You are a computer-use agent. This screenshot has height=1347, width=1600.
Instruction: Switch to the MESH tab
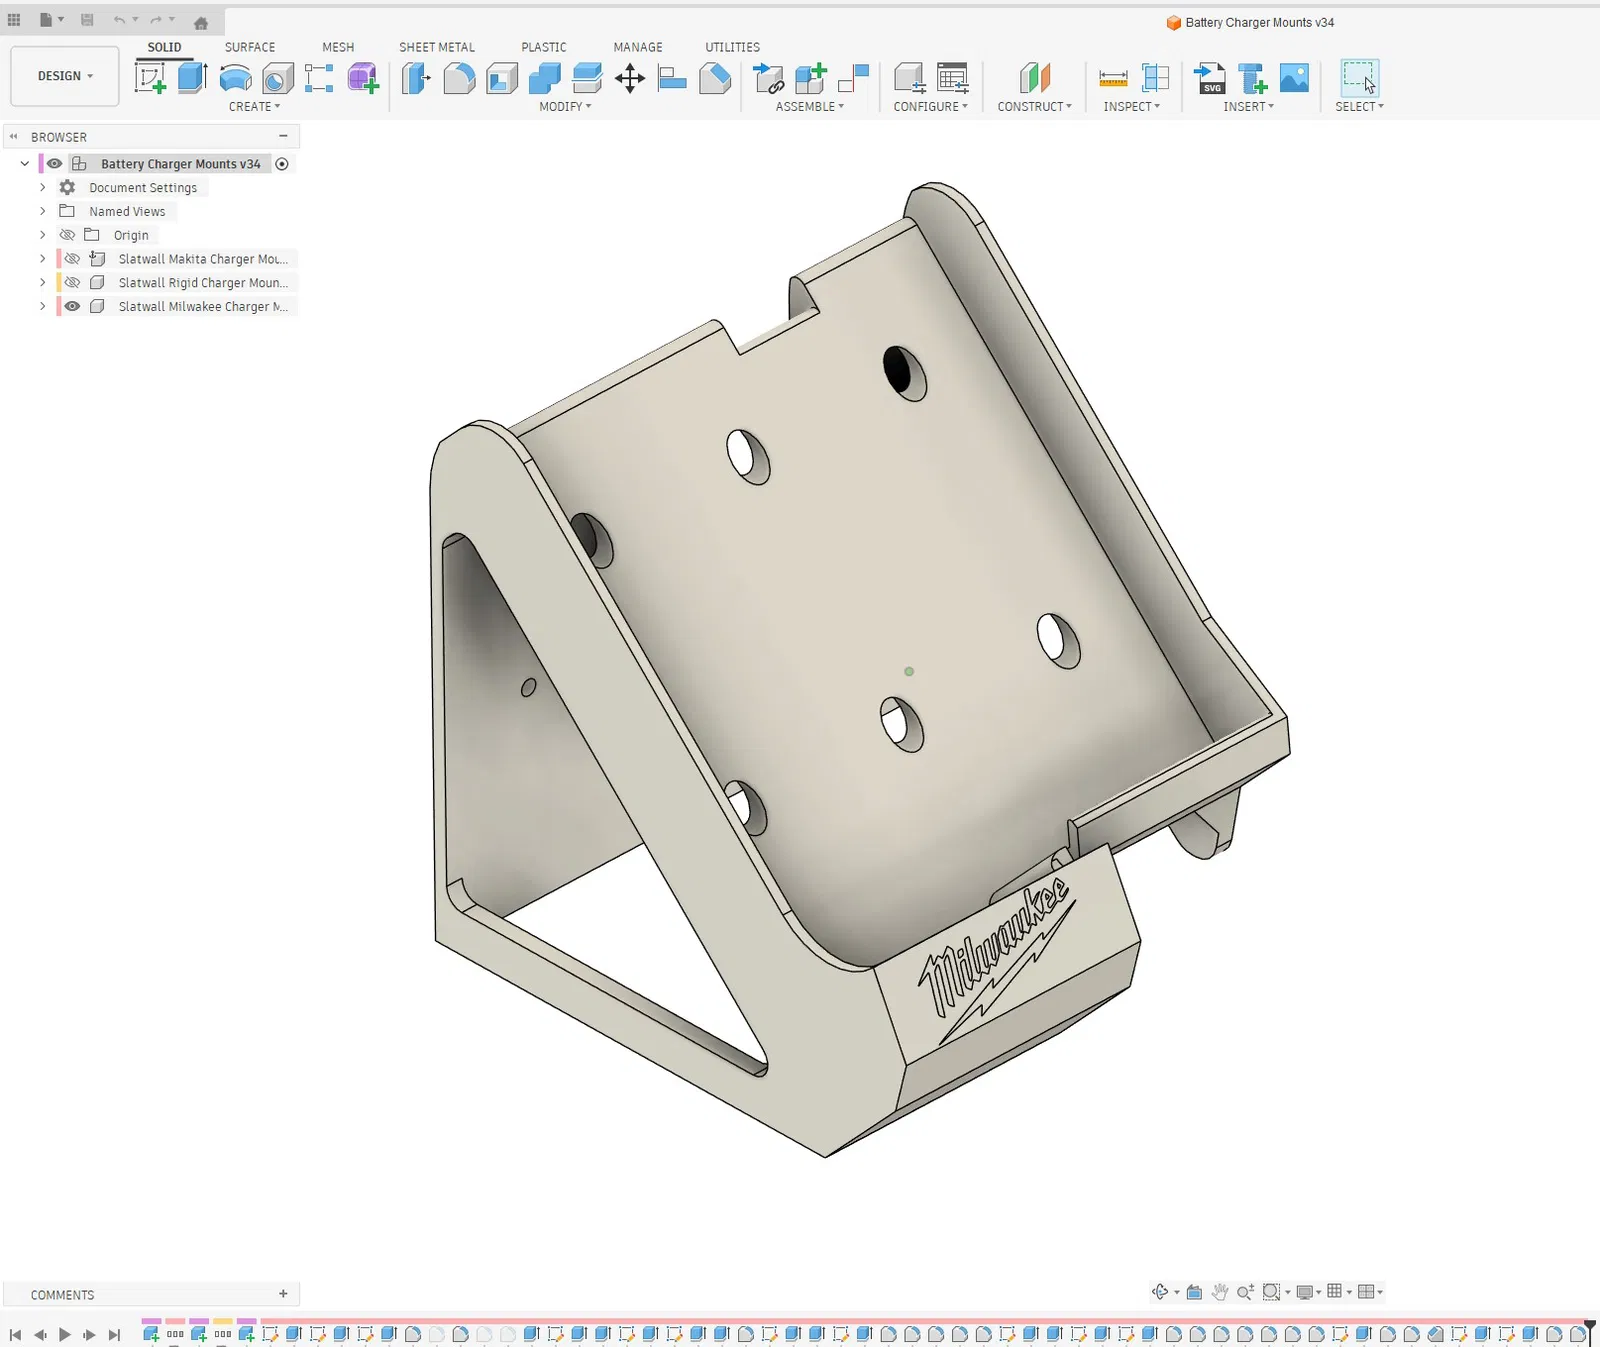tap(338, 47)
